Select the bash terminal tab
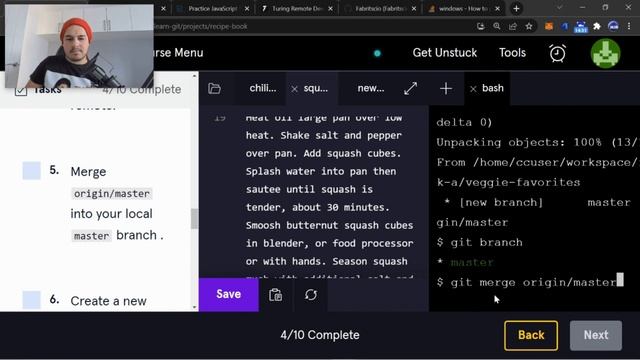This screenshot has height=360, width=640. (x=493, y=88)
